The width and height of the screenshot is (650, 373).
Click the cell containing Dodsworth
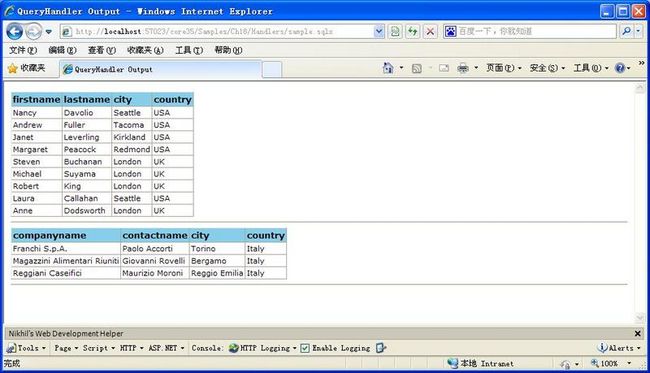click(87, 211)
